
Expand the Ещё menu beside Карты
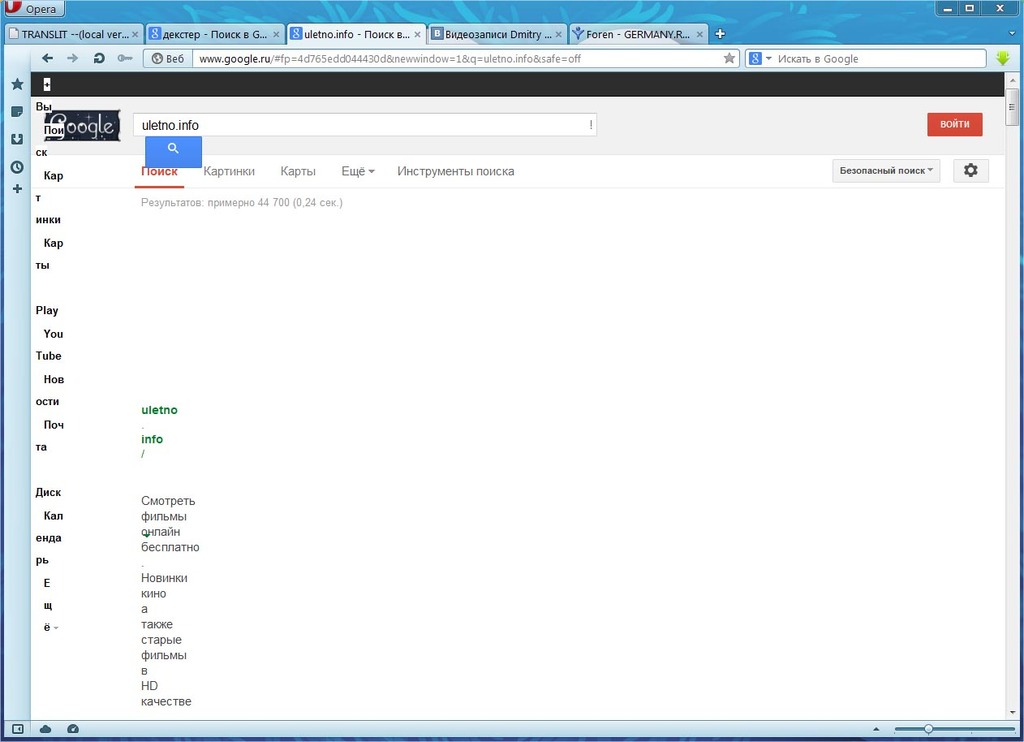(358, 171)
